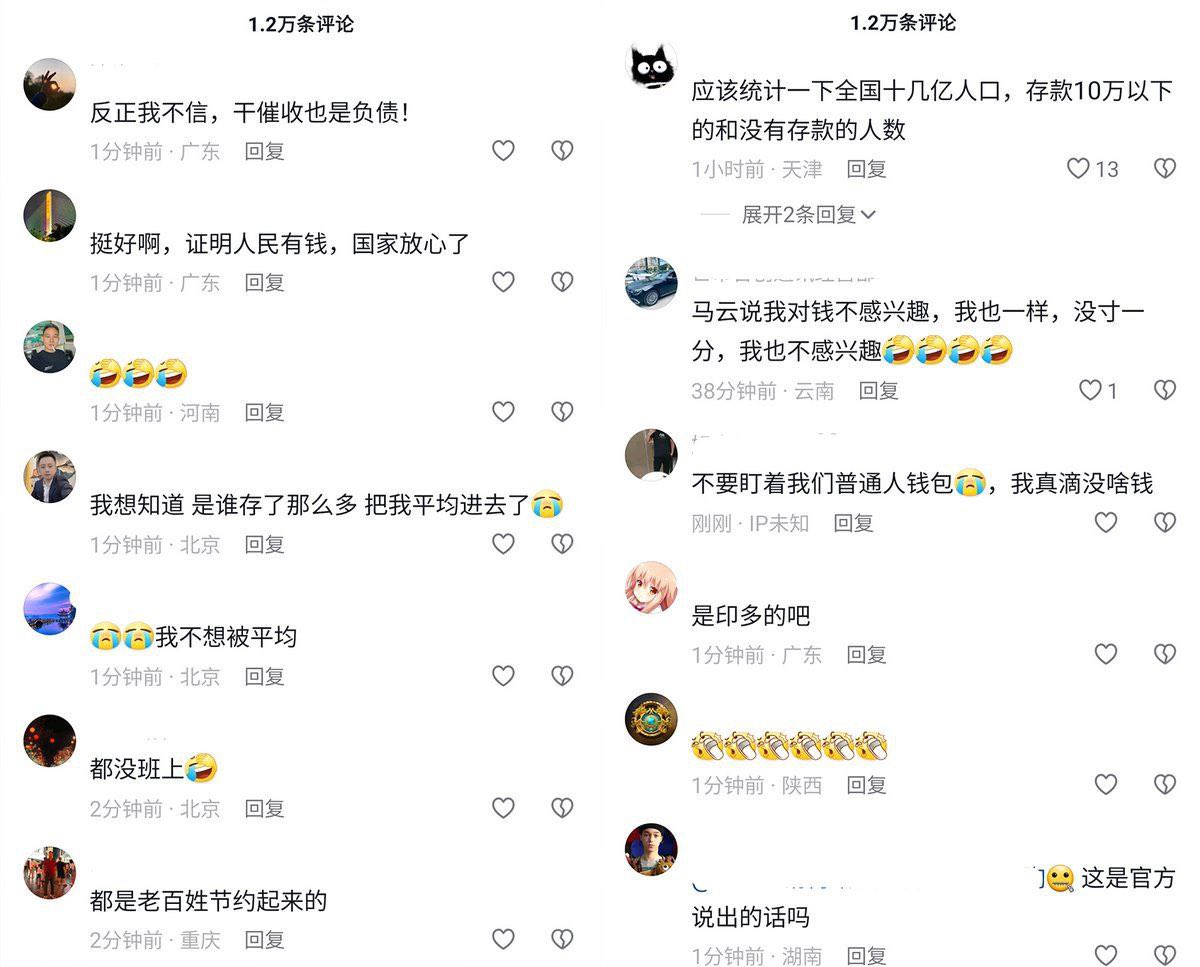
Task: Like the comment '我想知道 是谁存了那么多'
Action: pyautogui.click(x=503, y=543)
